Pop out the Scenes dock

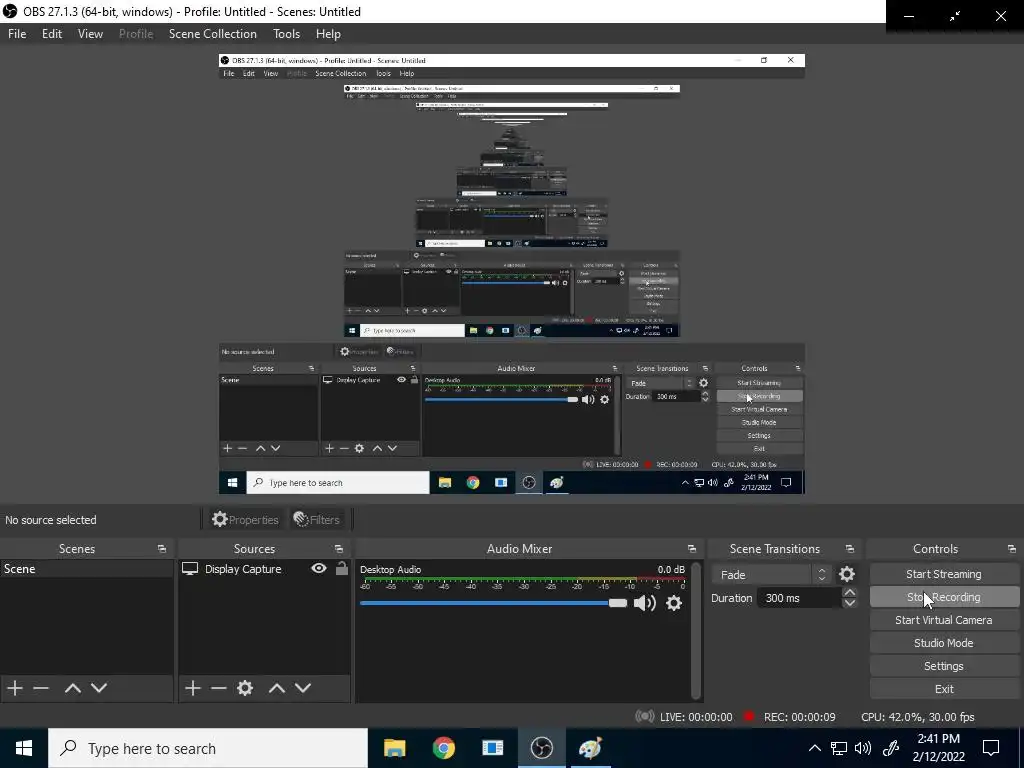[x=162, y=549]
